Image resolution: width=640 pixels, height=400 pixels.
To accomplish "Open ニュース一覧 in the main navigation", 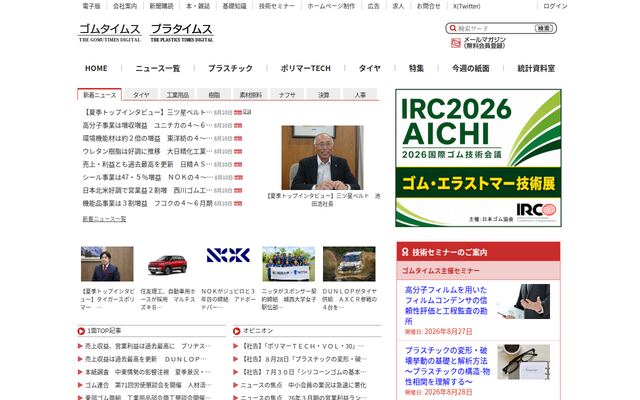I will [158, 68].
